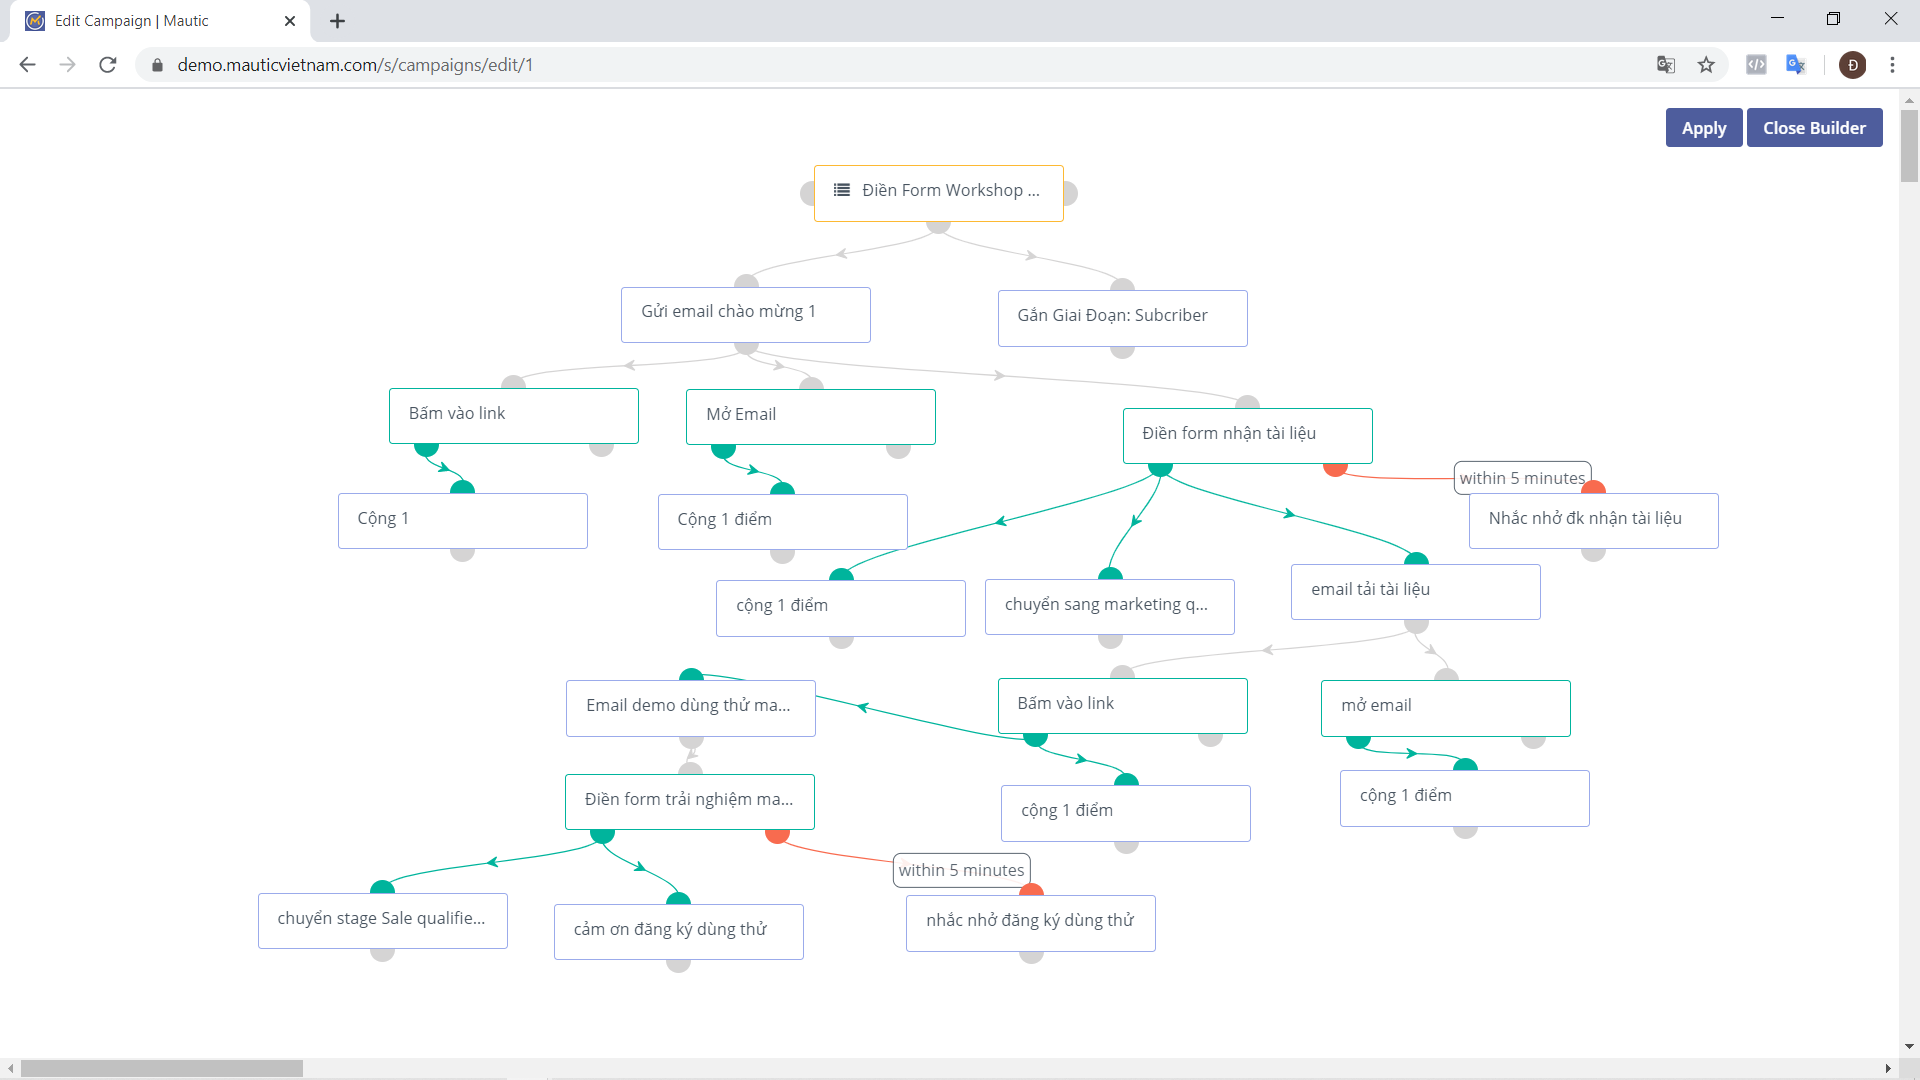
Task: Click the browser reload icon
Action: coord(108,65)
